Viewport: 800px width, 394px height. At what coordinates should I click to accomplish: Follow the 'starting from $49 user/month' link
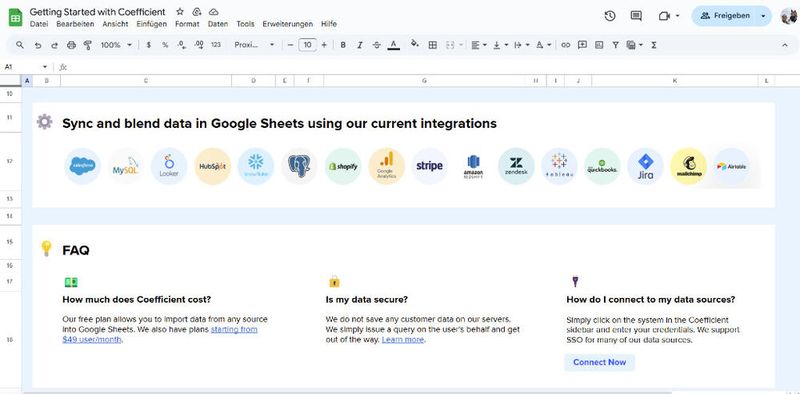point(160,334)
